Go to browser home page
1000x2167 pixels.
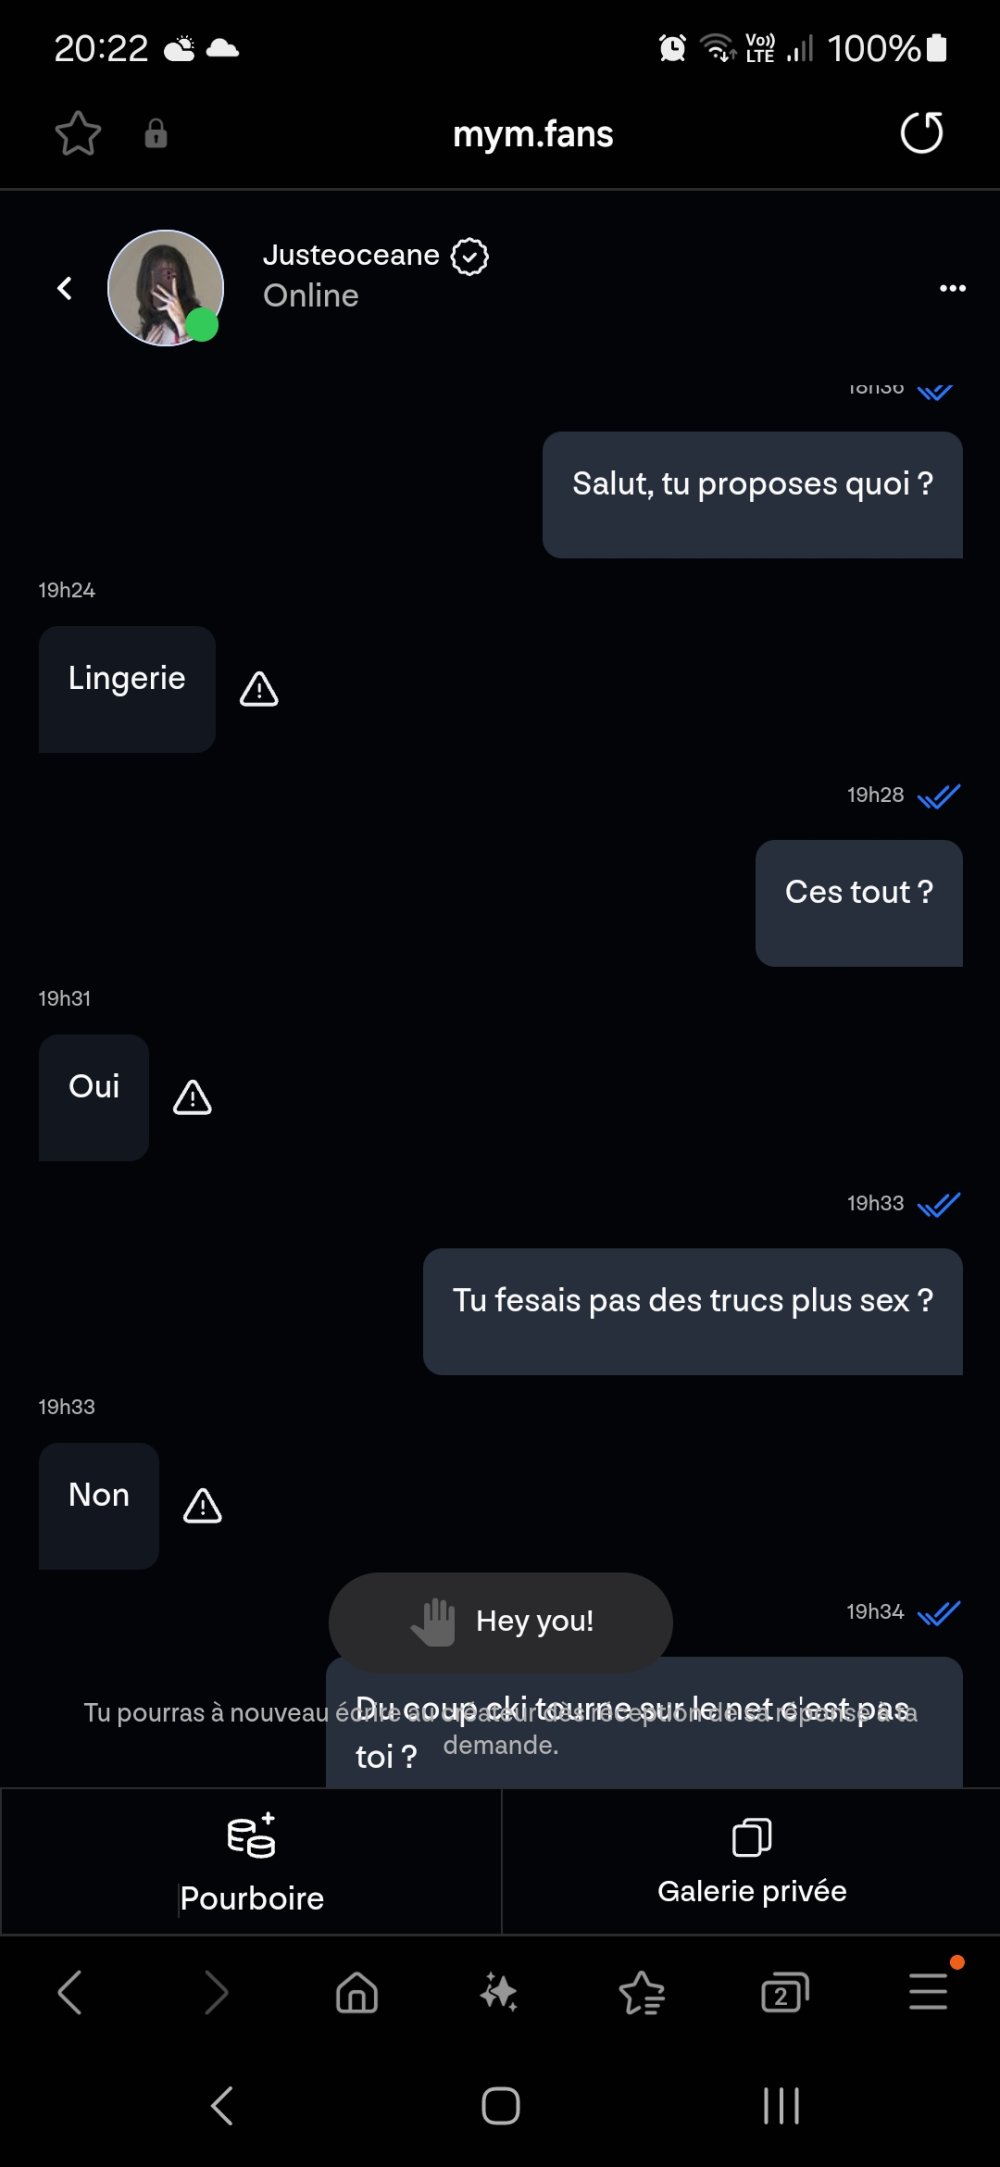(x=357, y=1992)
